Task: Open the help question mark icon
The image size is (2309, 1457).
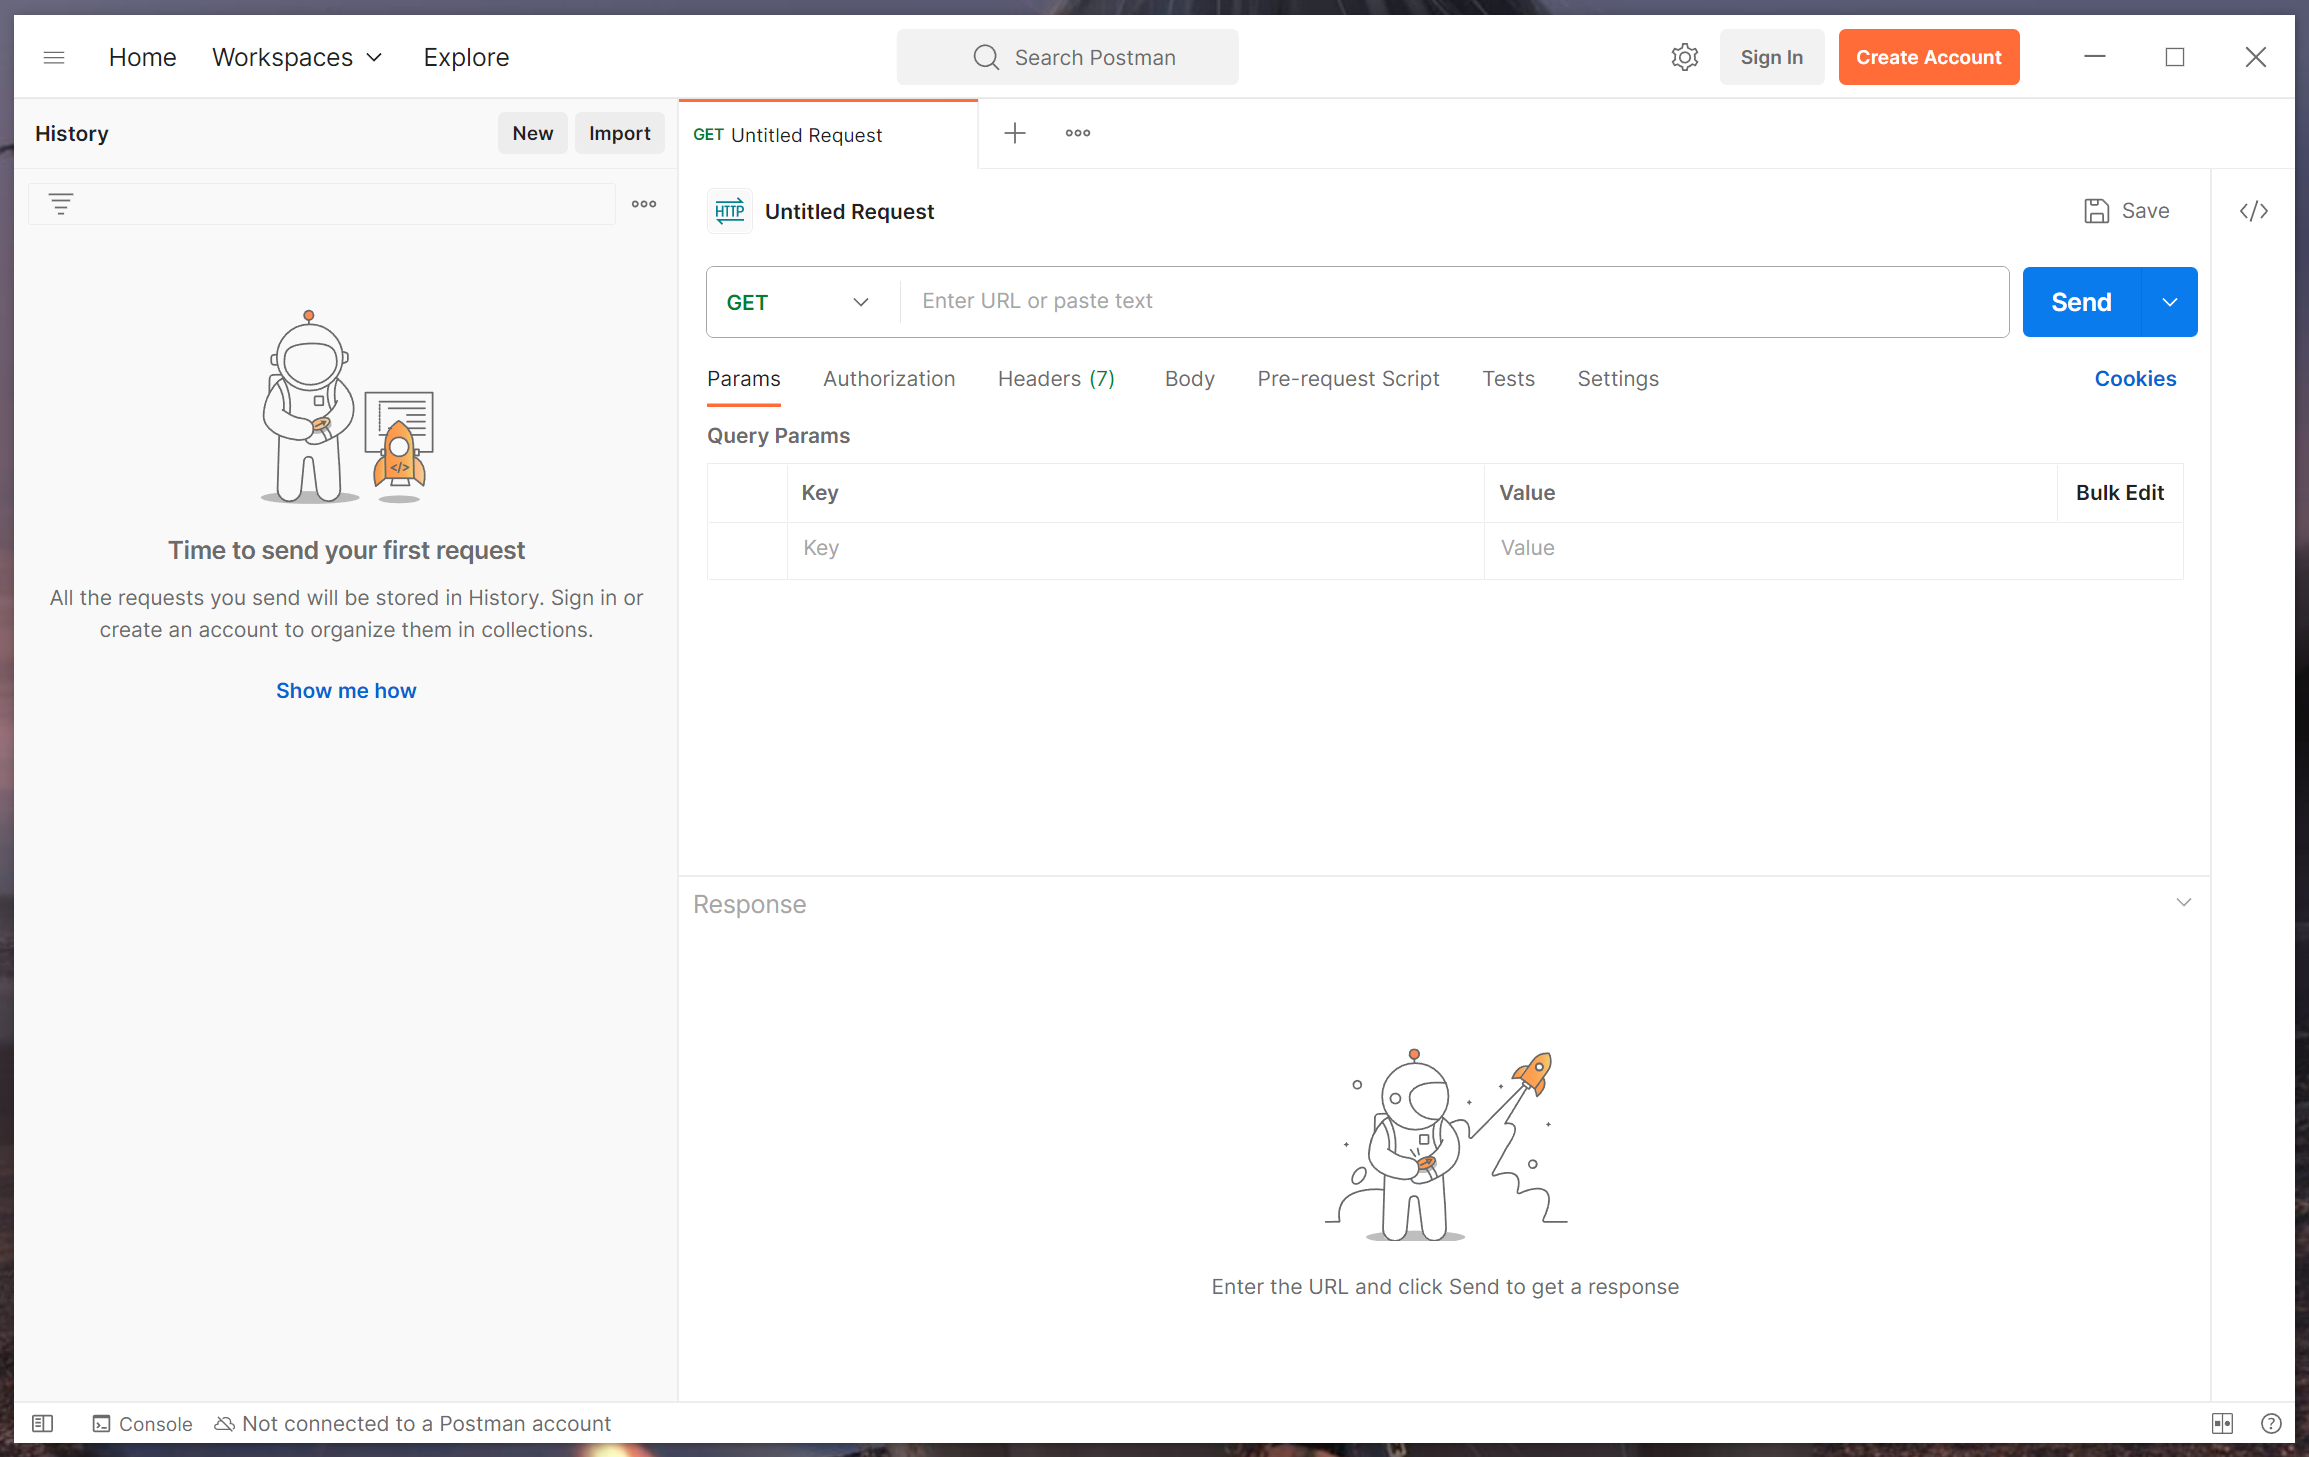Action: coord(2271,1423)
